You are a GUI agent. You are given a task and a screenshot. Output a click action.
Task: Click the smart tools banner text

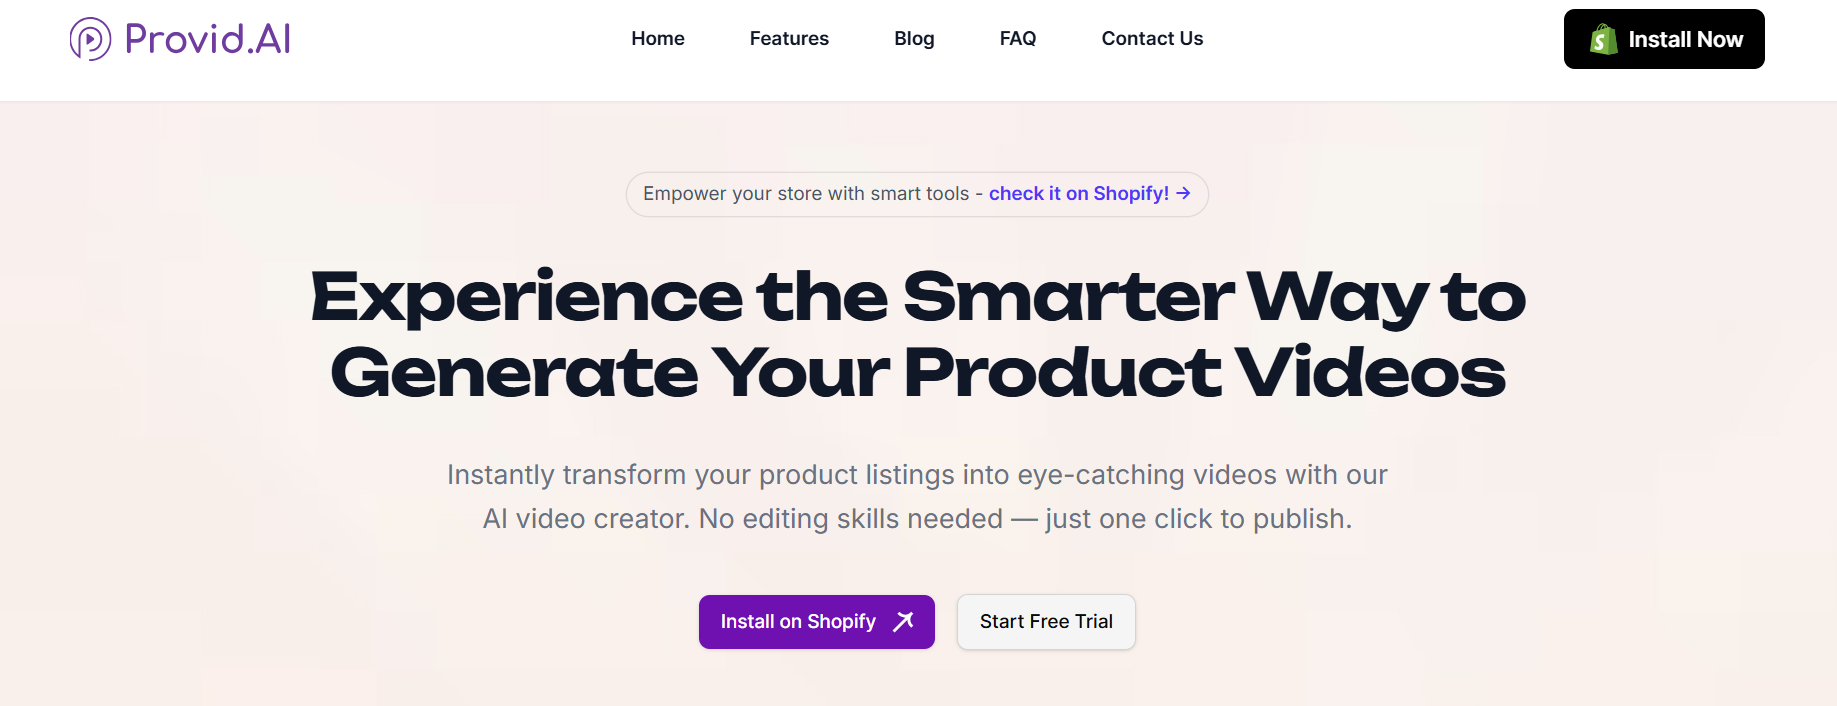[x=810, y=193]
